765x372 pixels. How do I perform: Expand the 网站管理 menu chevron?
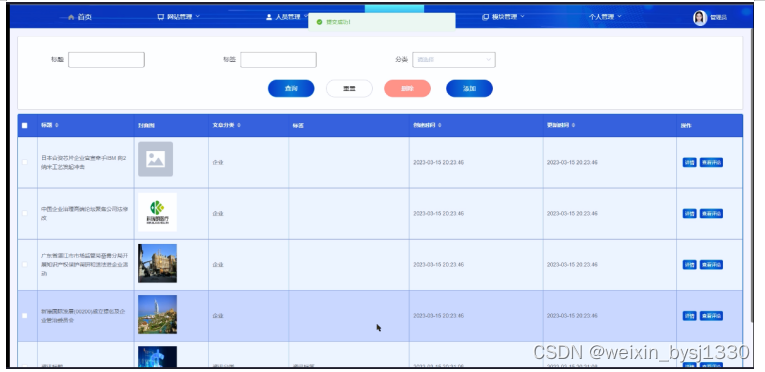pos(198,17)
